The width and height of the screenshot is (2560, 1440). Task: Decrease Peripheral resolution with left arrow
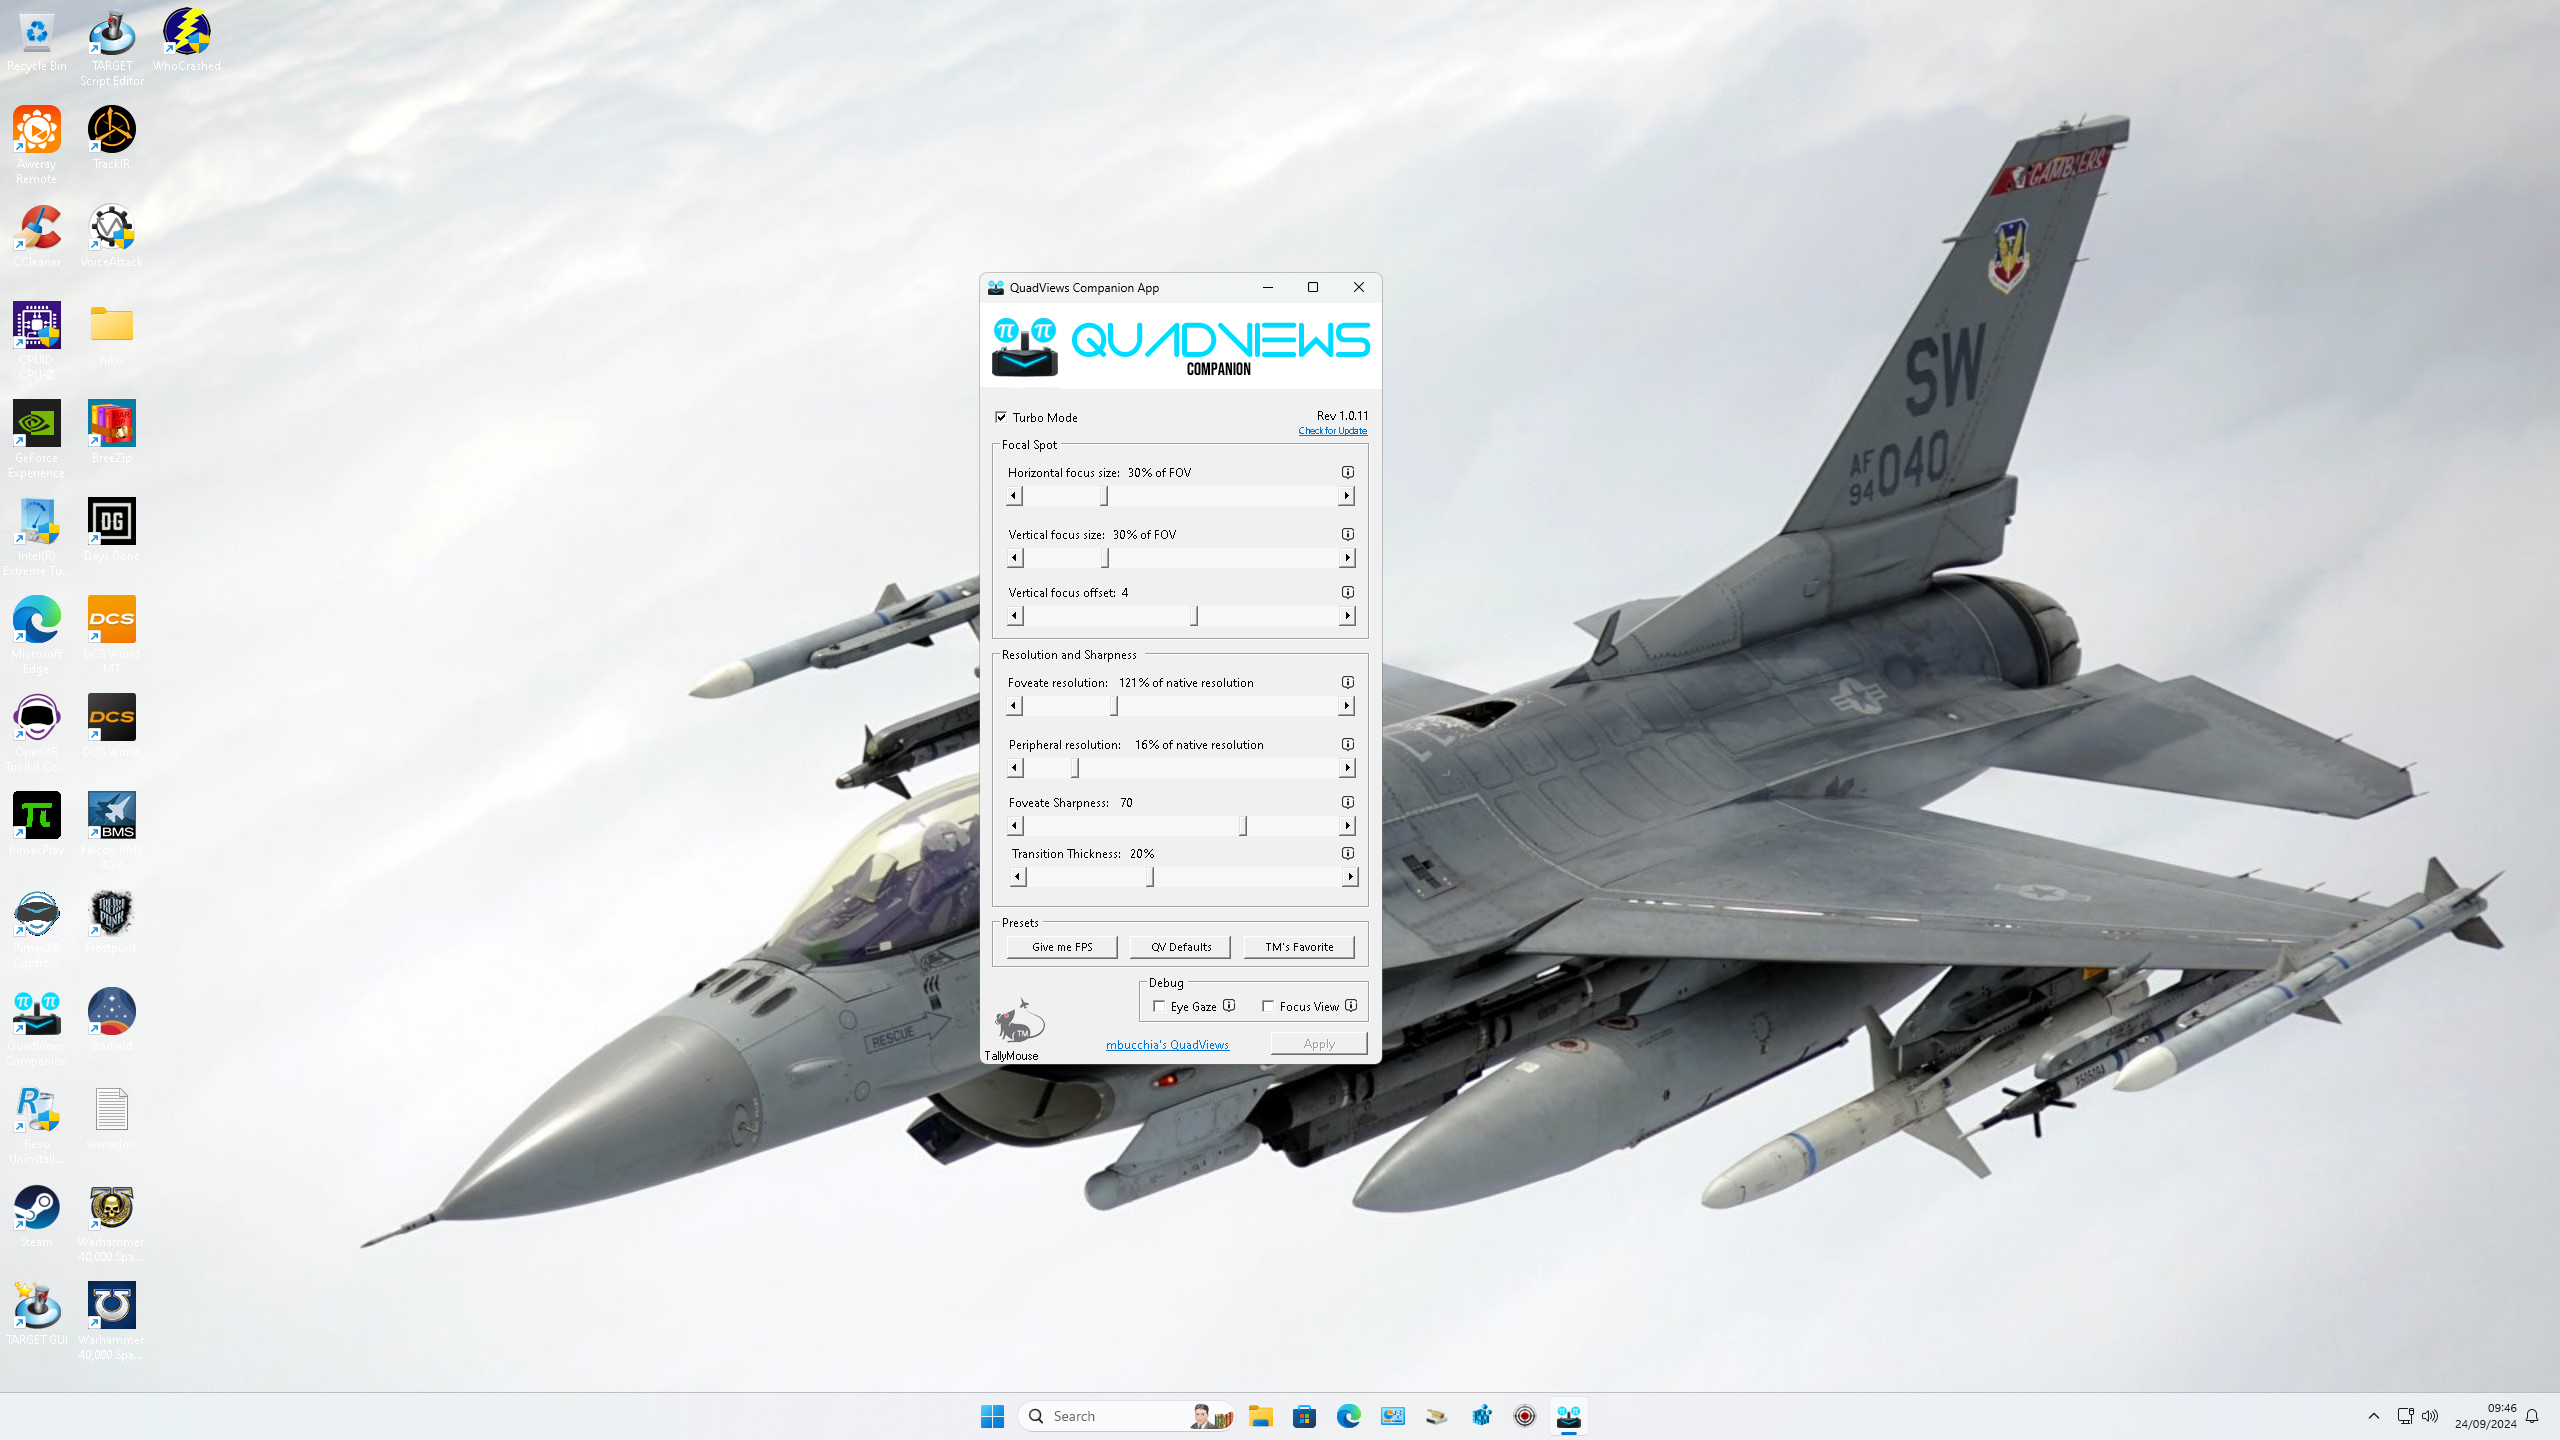(1015, 768)
